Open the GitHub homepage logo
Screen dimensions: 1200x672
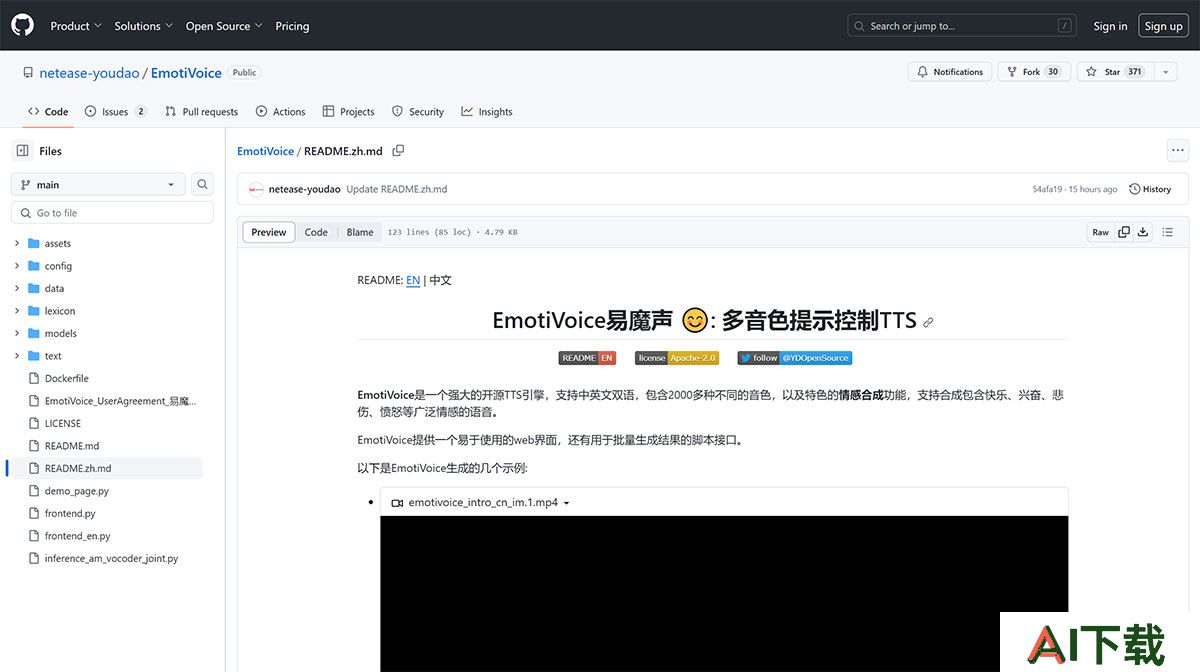(22, 25)
